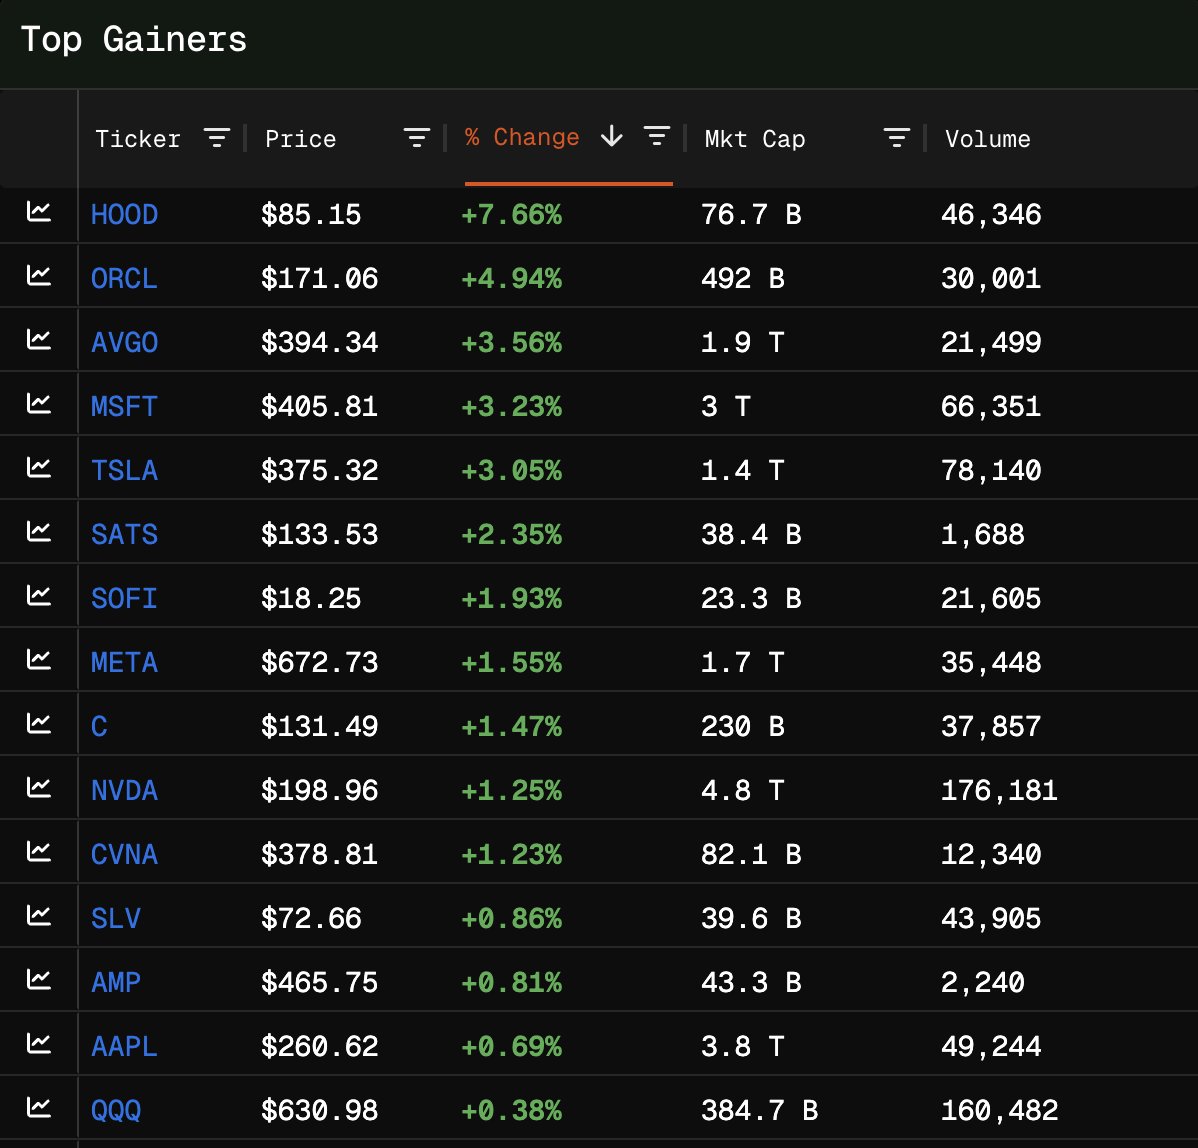
Task: Open the MSFT ticker link
Action: click(125, 406)
